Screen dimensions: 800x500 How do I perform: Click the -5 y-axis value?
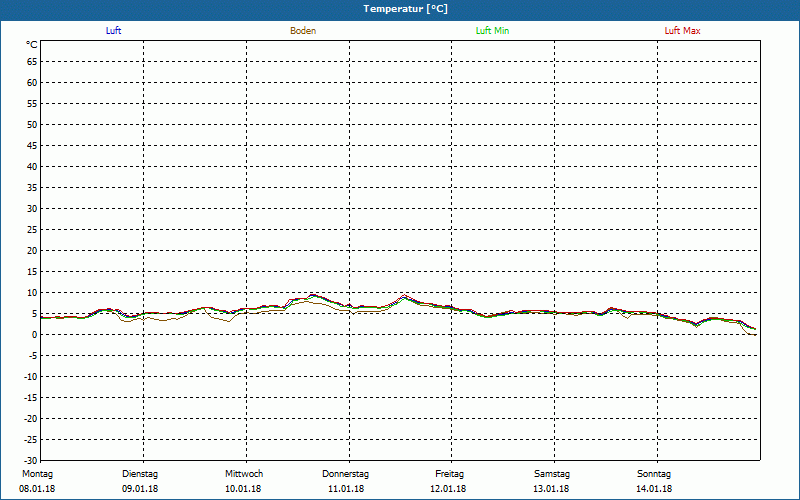pyautogui.click(x=33, y=356)
